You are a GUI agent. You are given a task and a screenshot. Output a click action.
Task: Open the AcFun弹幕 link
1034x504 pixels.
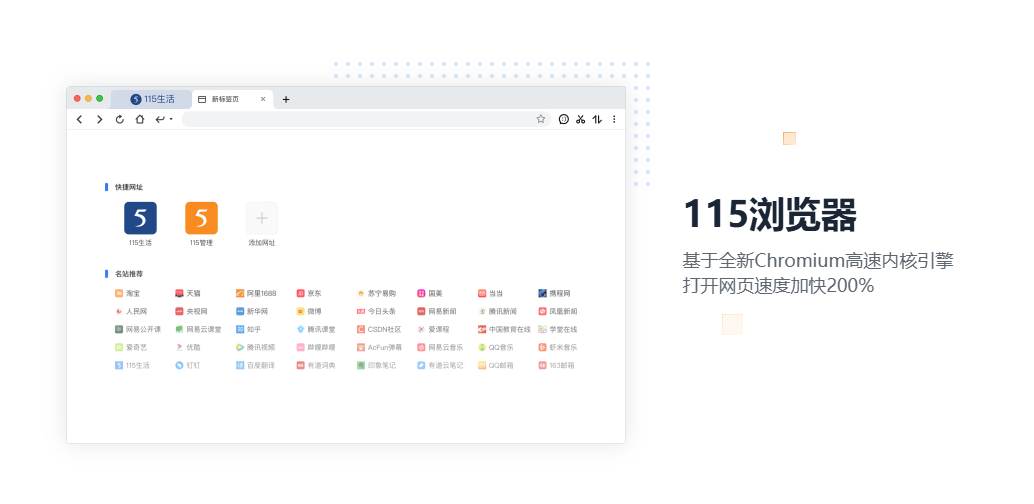tap(380, 347)
